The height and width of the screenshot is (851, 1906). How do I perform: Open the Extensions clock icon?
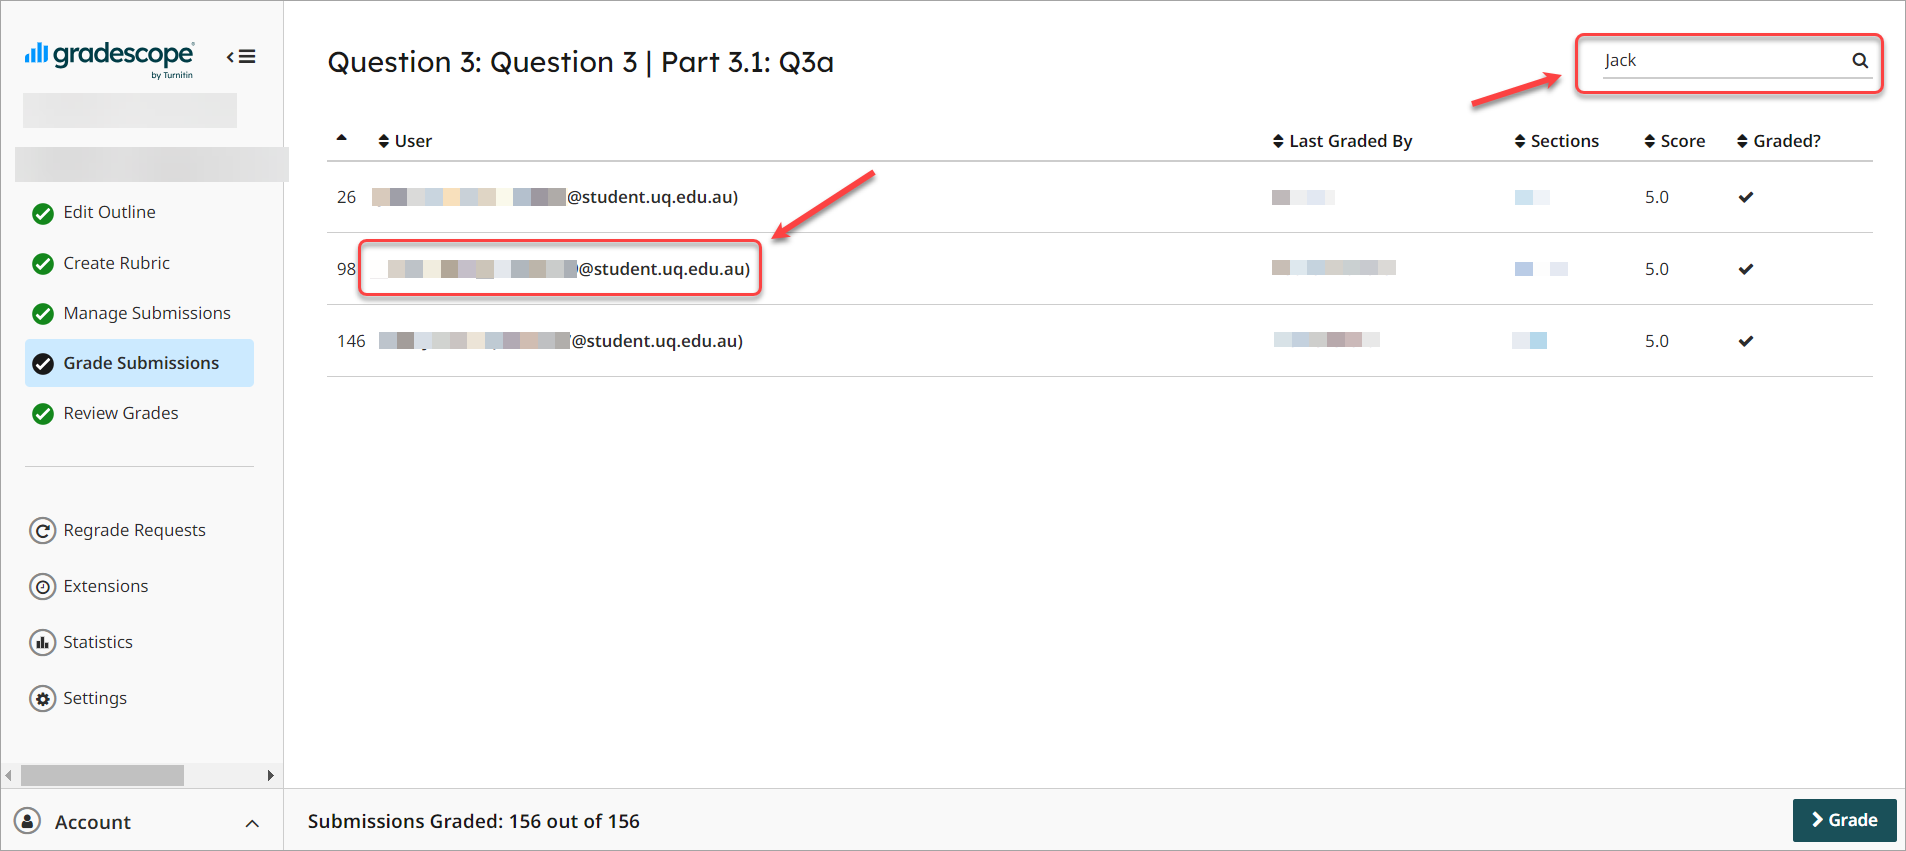pyautogui.click(x=42, y=586)
